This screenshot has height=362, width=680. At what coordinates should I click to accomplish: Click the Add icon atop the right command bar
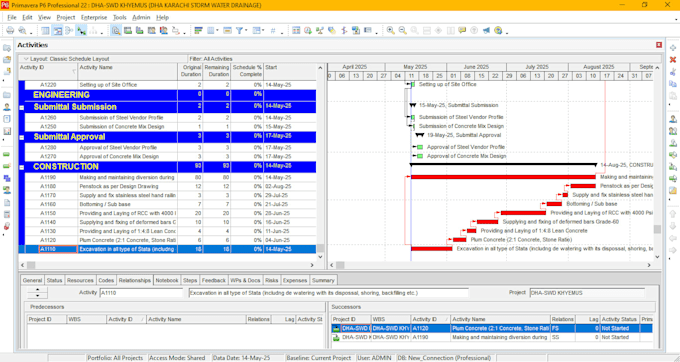click(673, 48)
